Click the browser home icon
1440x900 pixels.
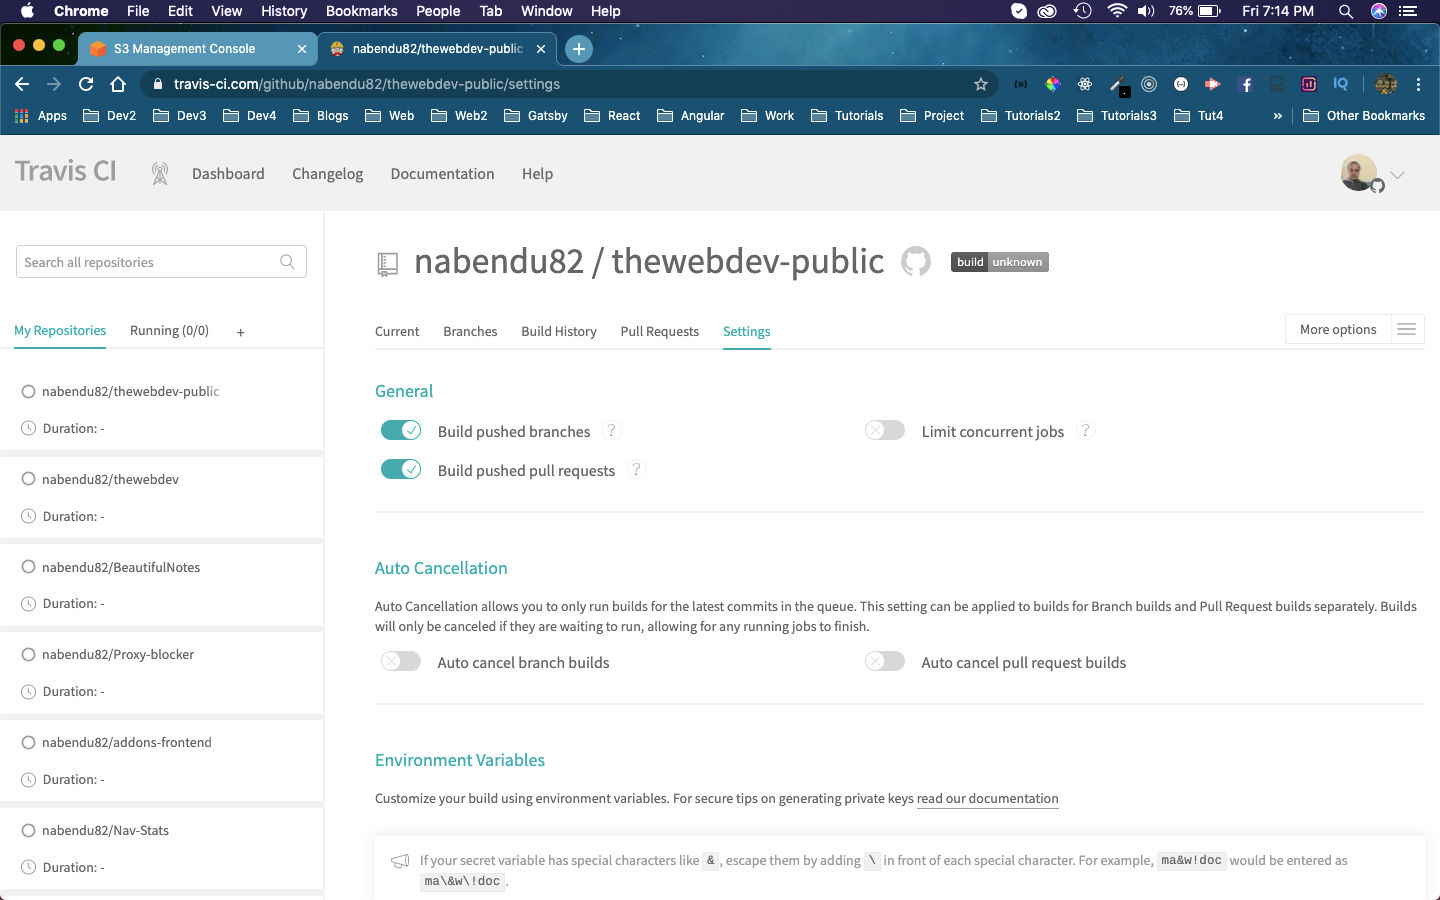[118, 84]
